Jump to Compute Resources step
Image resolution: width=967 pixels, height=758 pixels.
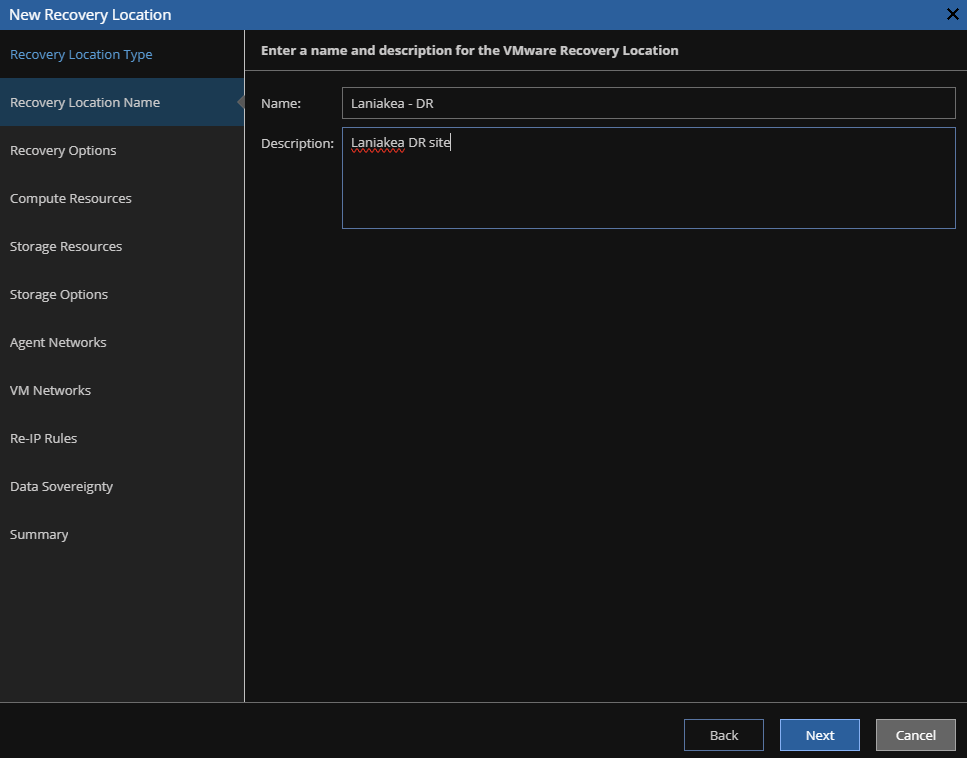click(x=122, y=199)
